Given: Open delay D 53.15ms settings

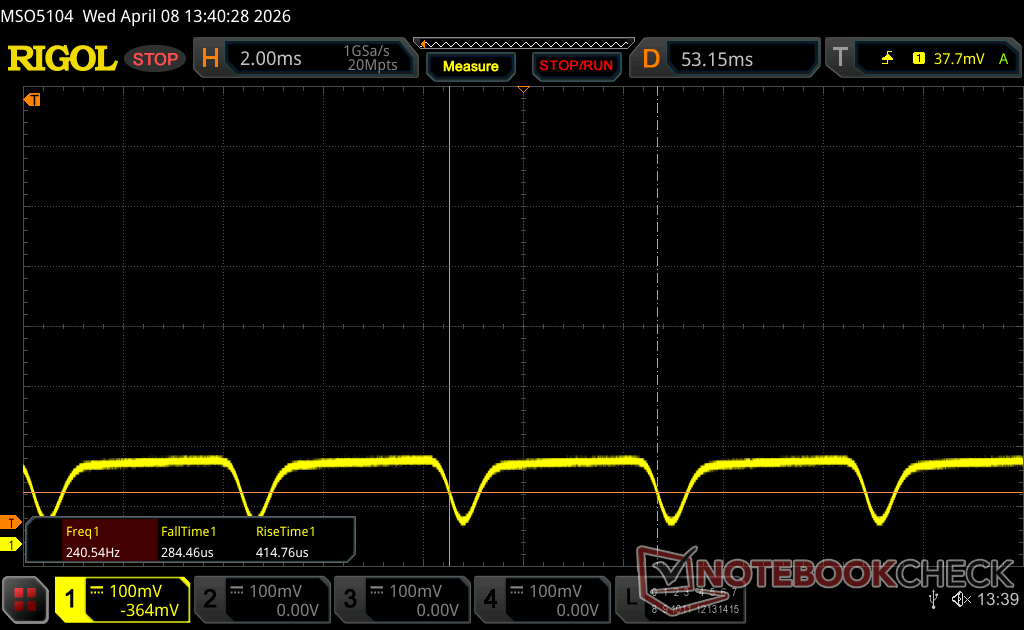Looking at the screenshot, I should 727,59.
